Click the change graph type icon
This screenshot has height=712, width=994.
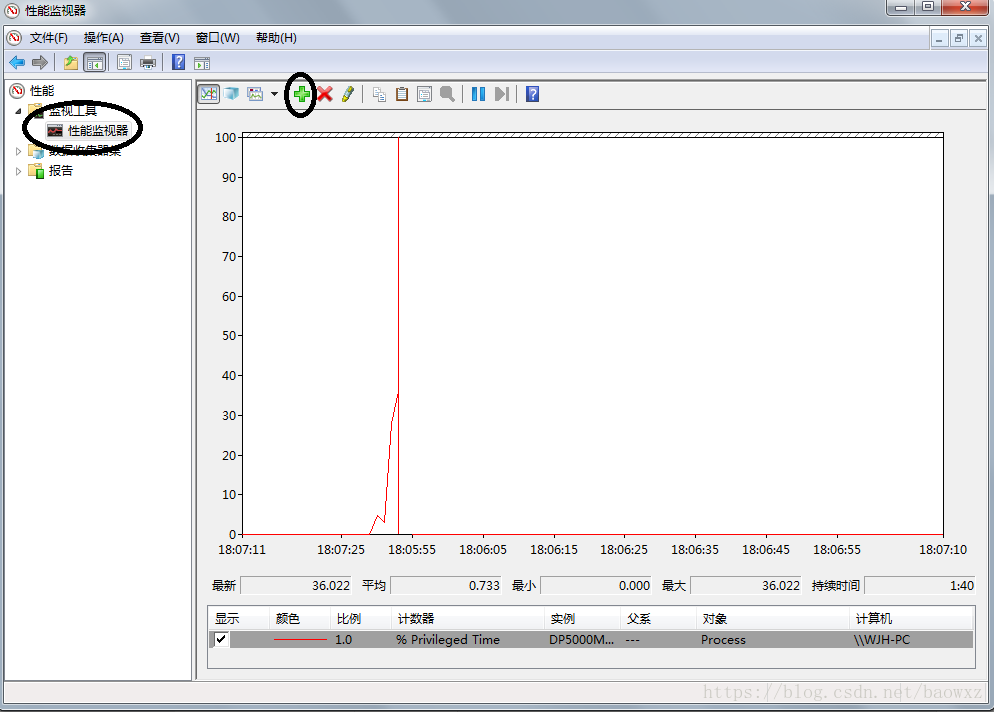[x=255, y=94]
